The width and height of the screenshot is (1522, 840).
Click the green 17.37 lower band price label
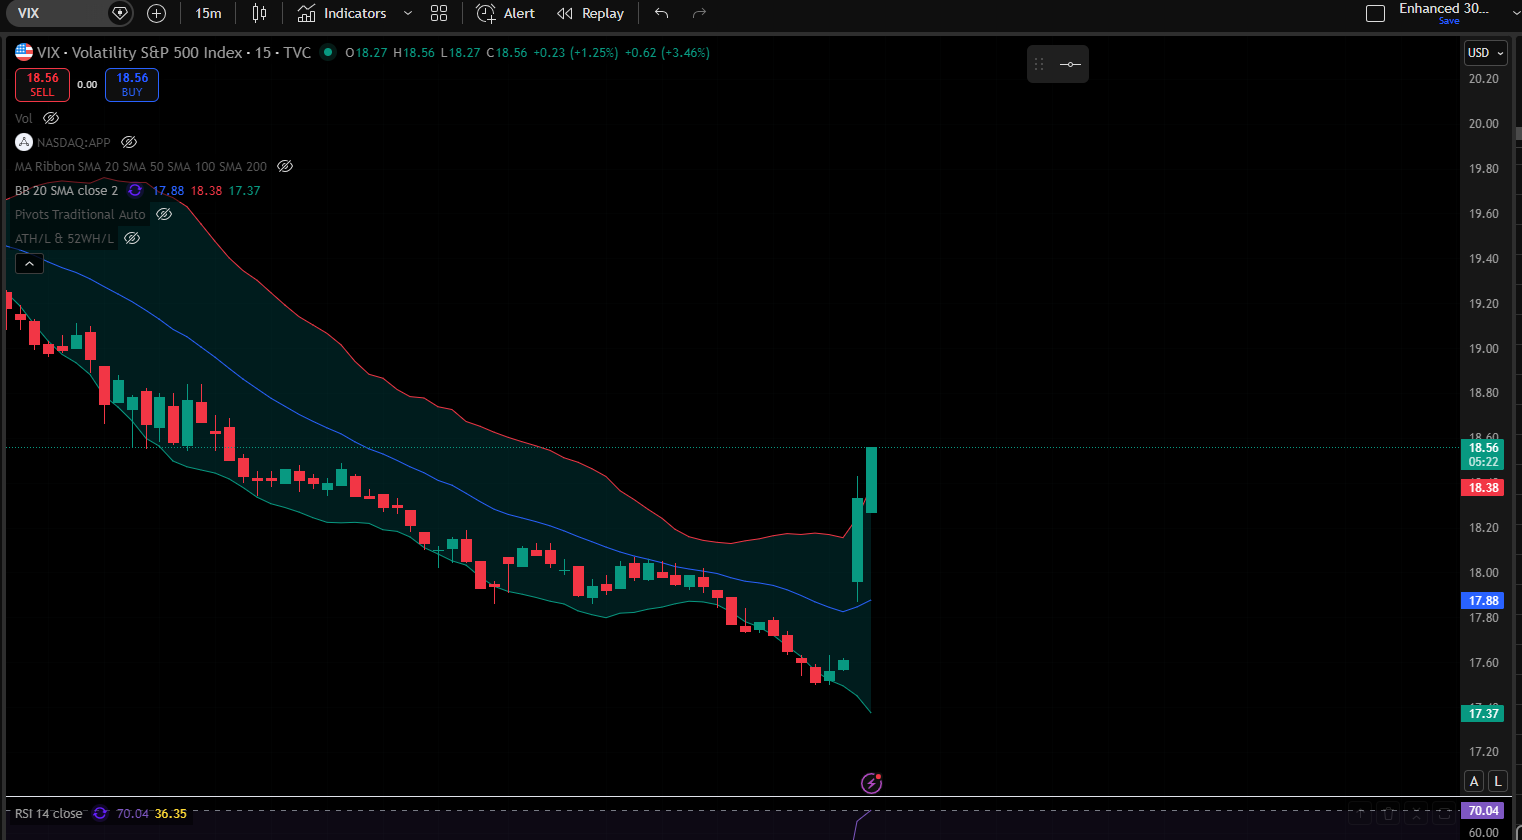(1484, 713)
